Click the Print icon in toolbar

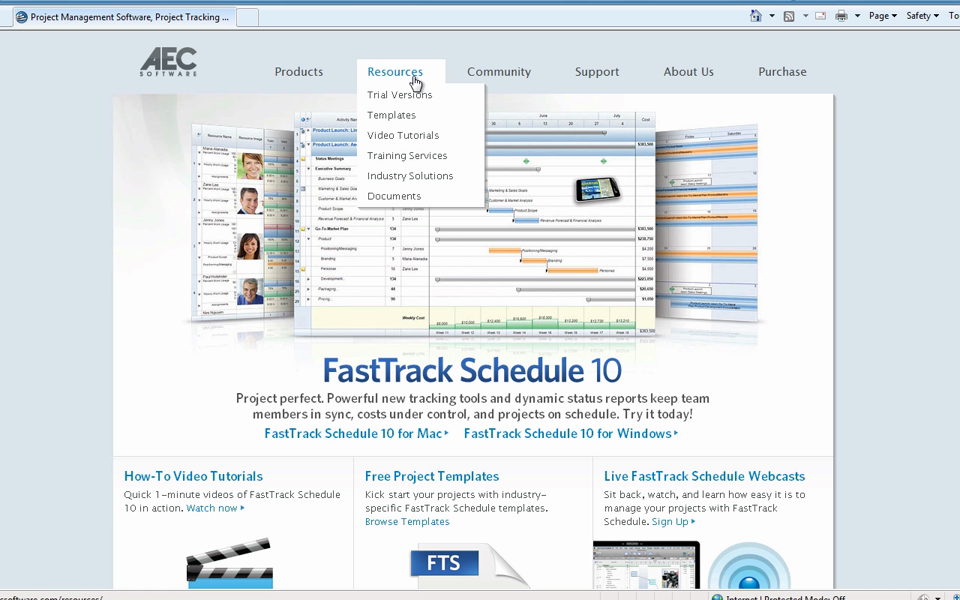point(842,16)
